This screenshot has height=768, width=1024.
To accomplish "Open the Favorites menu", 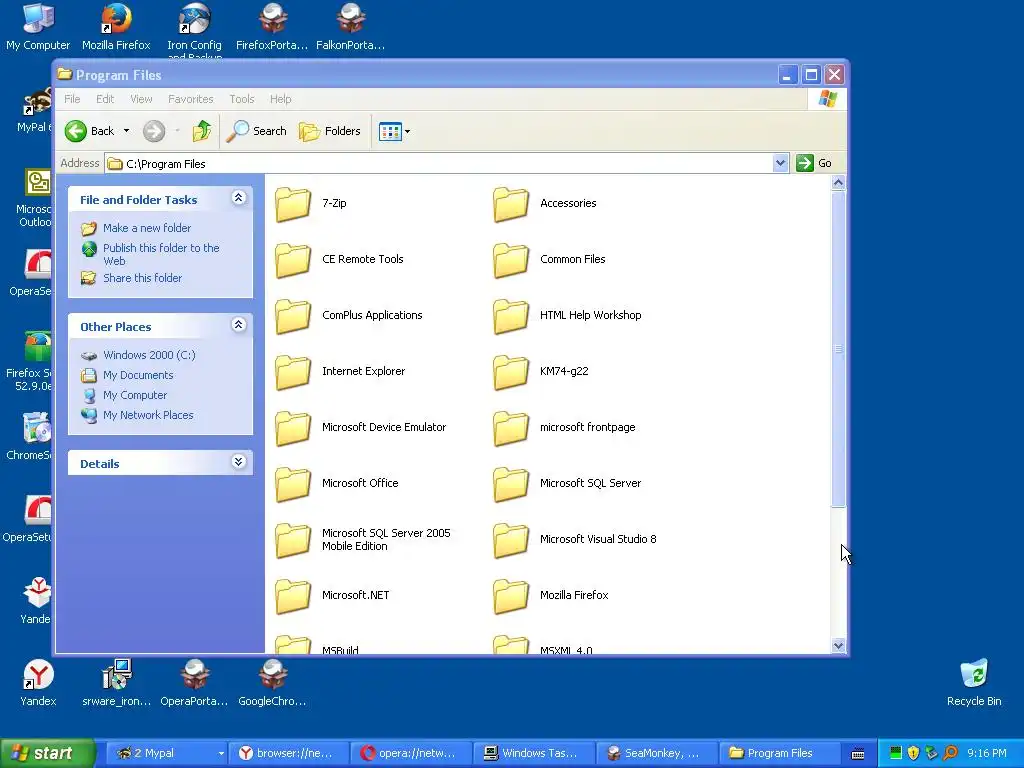I will pyautogui.click(x=191, y=99).
